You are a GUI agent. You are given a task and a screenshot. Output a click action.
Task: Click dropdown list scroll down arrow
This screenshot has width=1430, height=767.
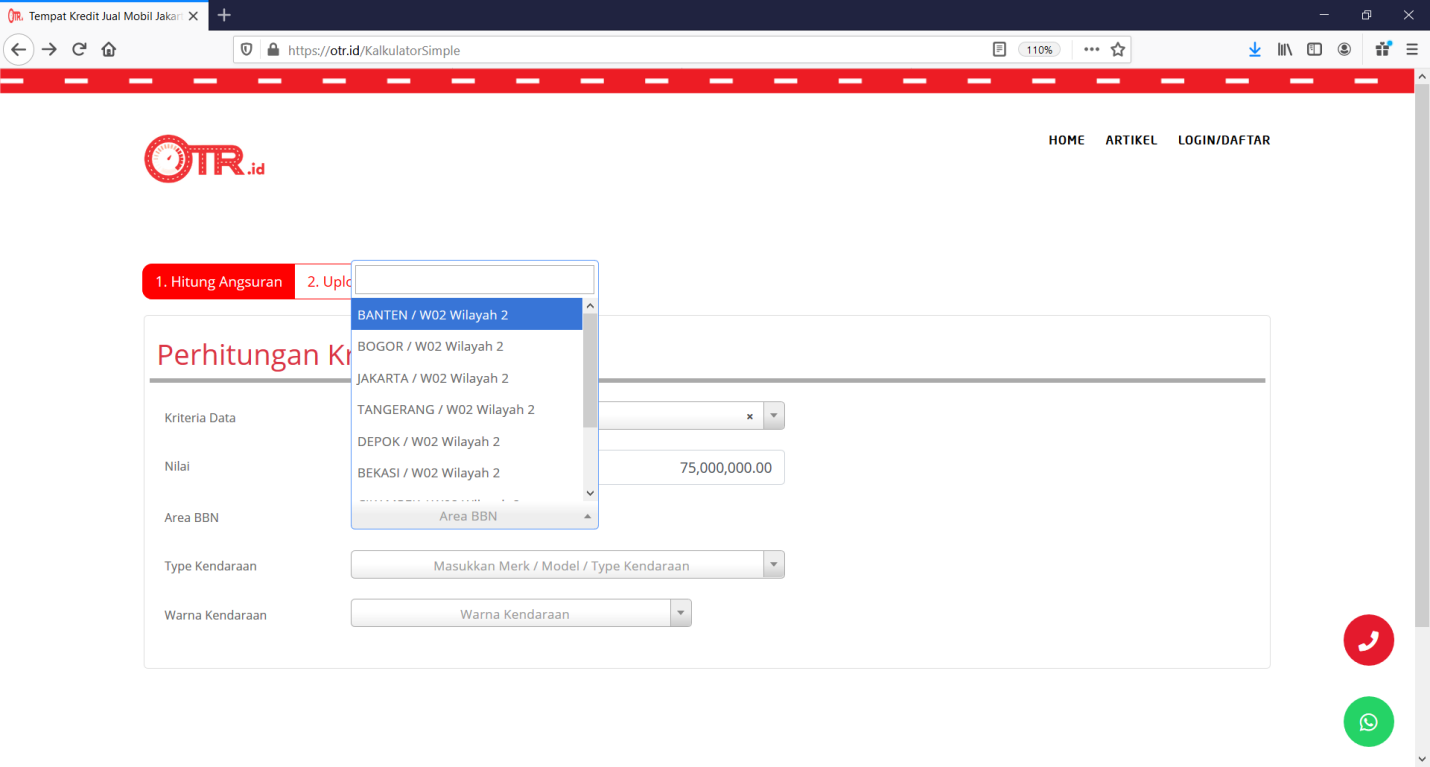click(x=590, y=493)
